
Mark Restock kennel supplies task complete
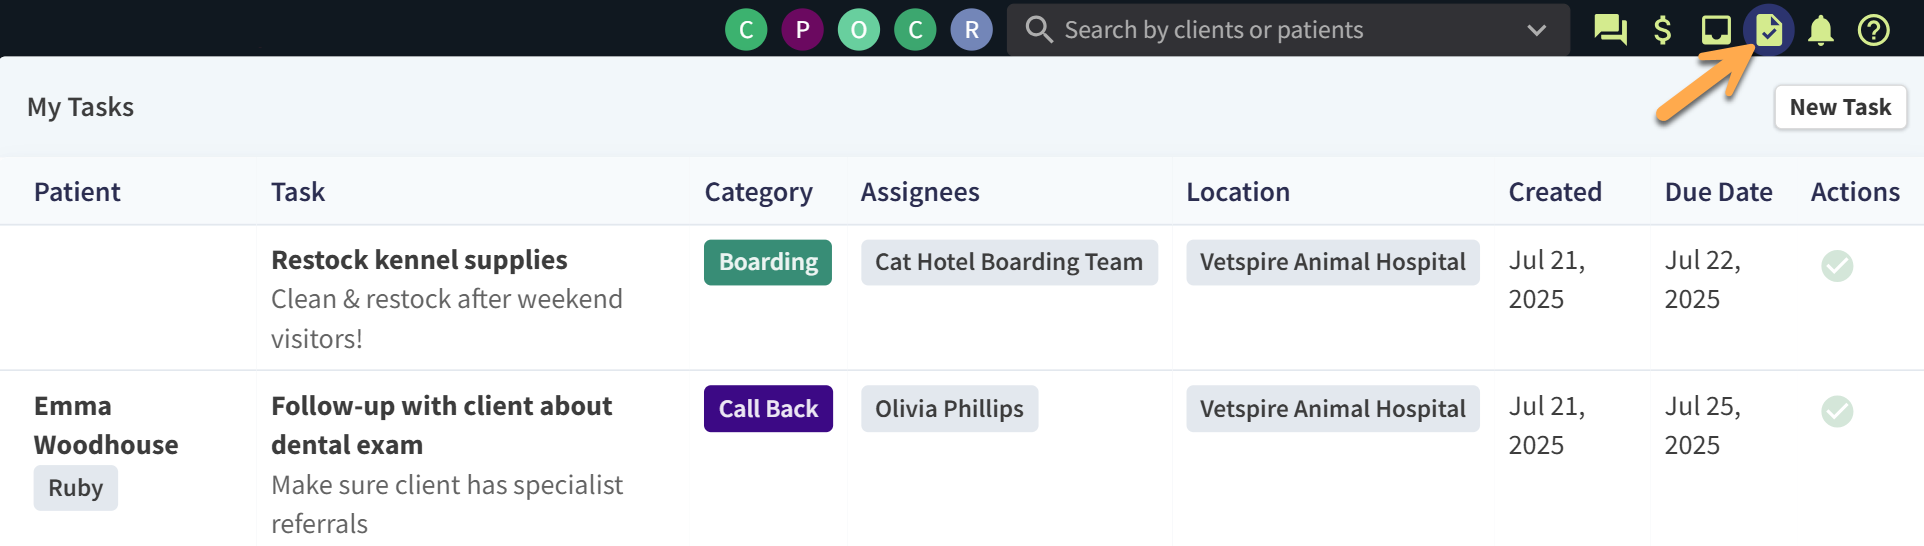pos(1837,266)
